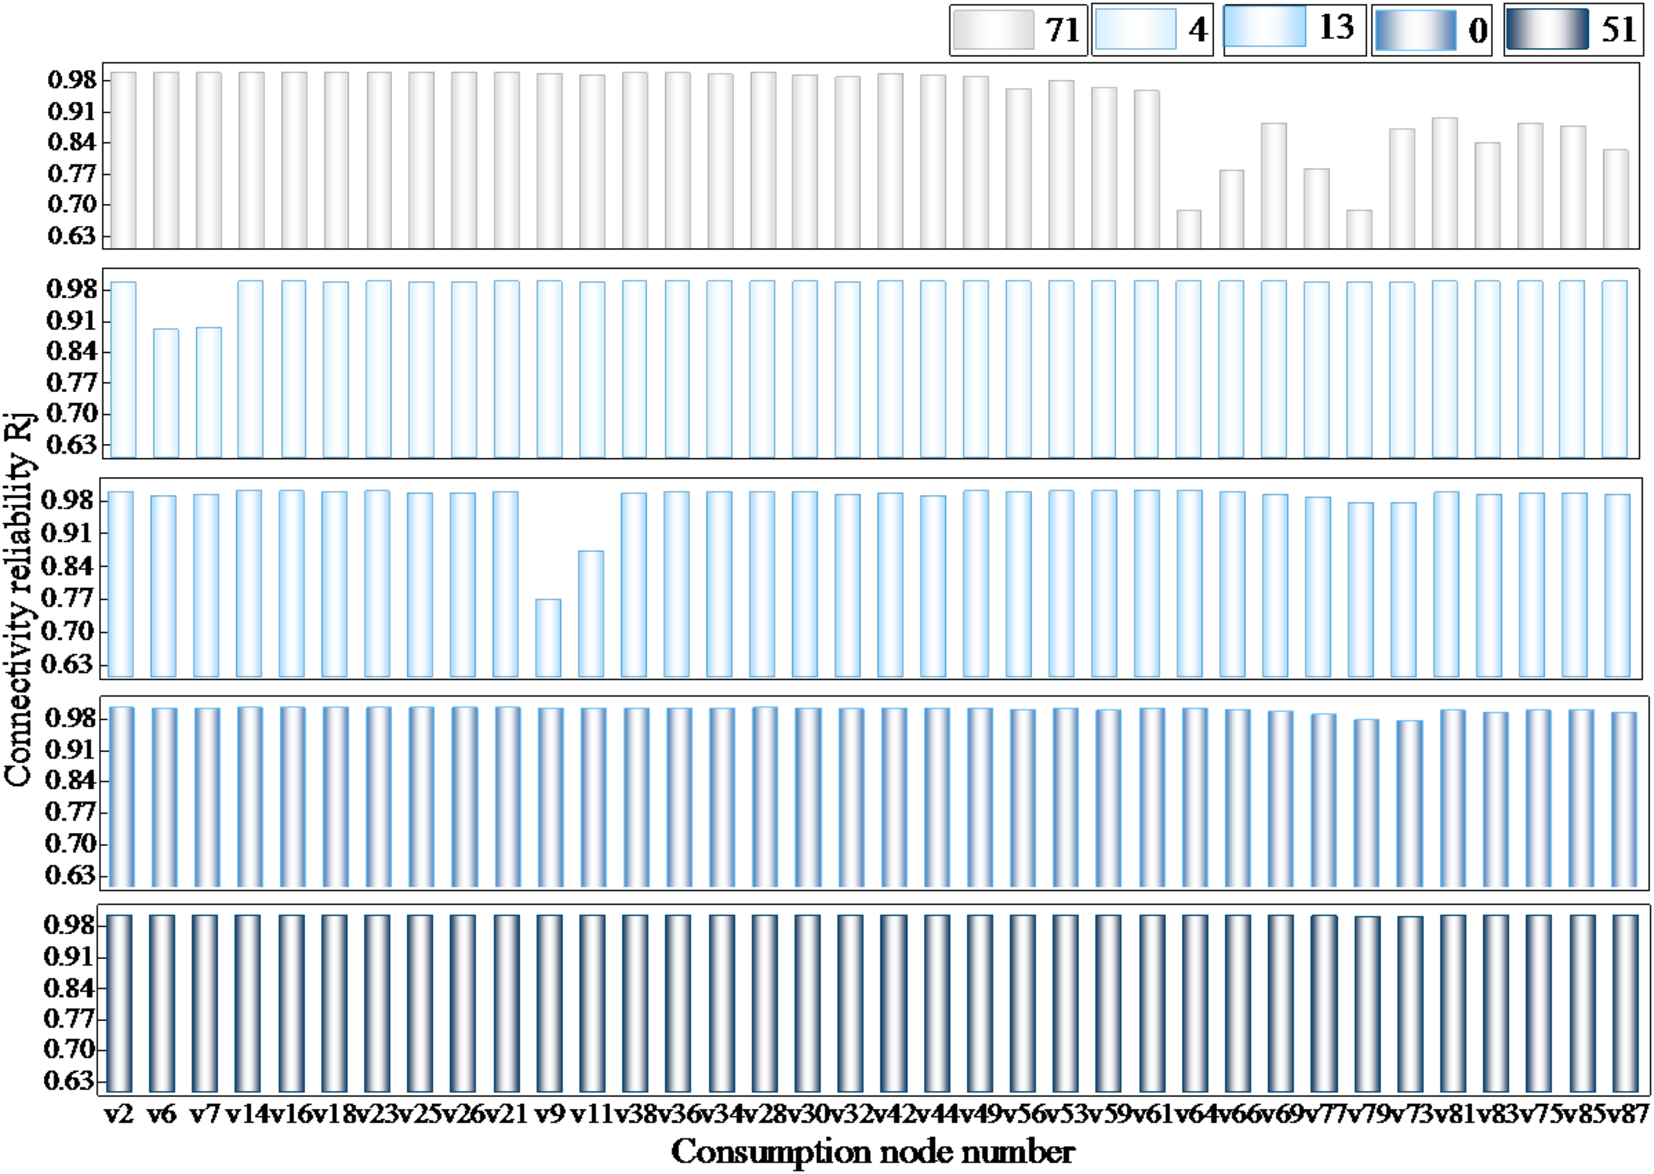Click the x-axis title Consumption node number
Screen dimensions: 1654x1174
[872, 1152]
